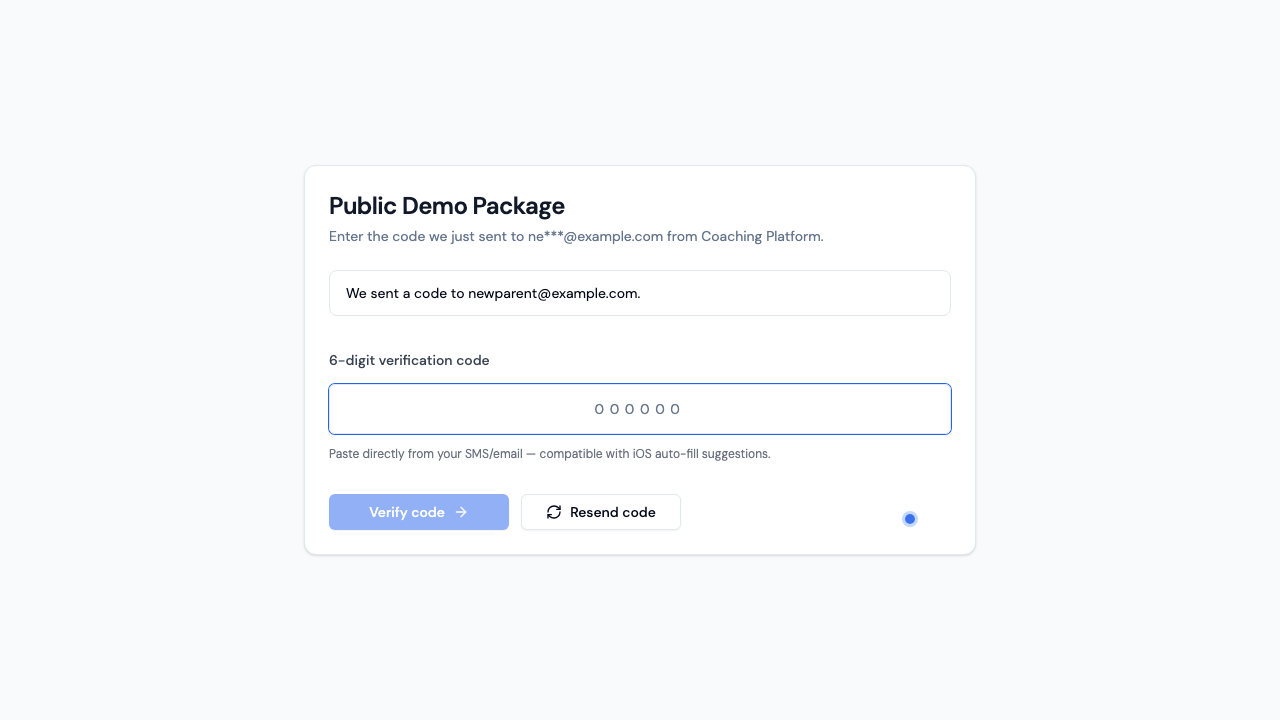1280x720 pixels.
Task: Click the "Resend code" label text
Action: point(612,512)
